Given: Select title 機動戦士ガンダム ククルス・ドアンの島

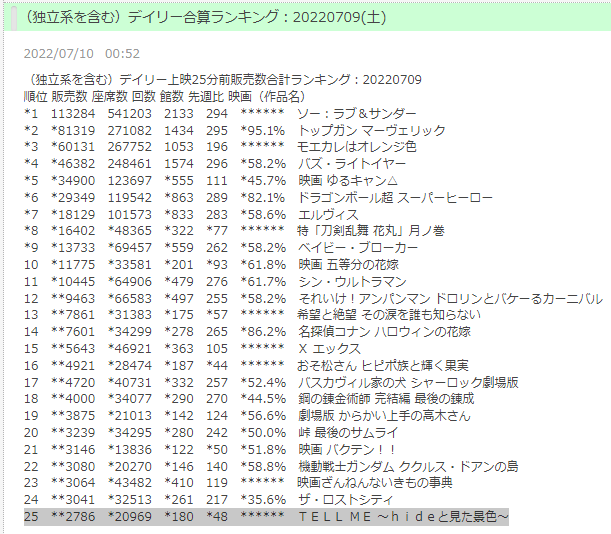Looking at the screenshot, I should [408, 467].
